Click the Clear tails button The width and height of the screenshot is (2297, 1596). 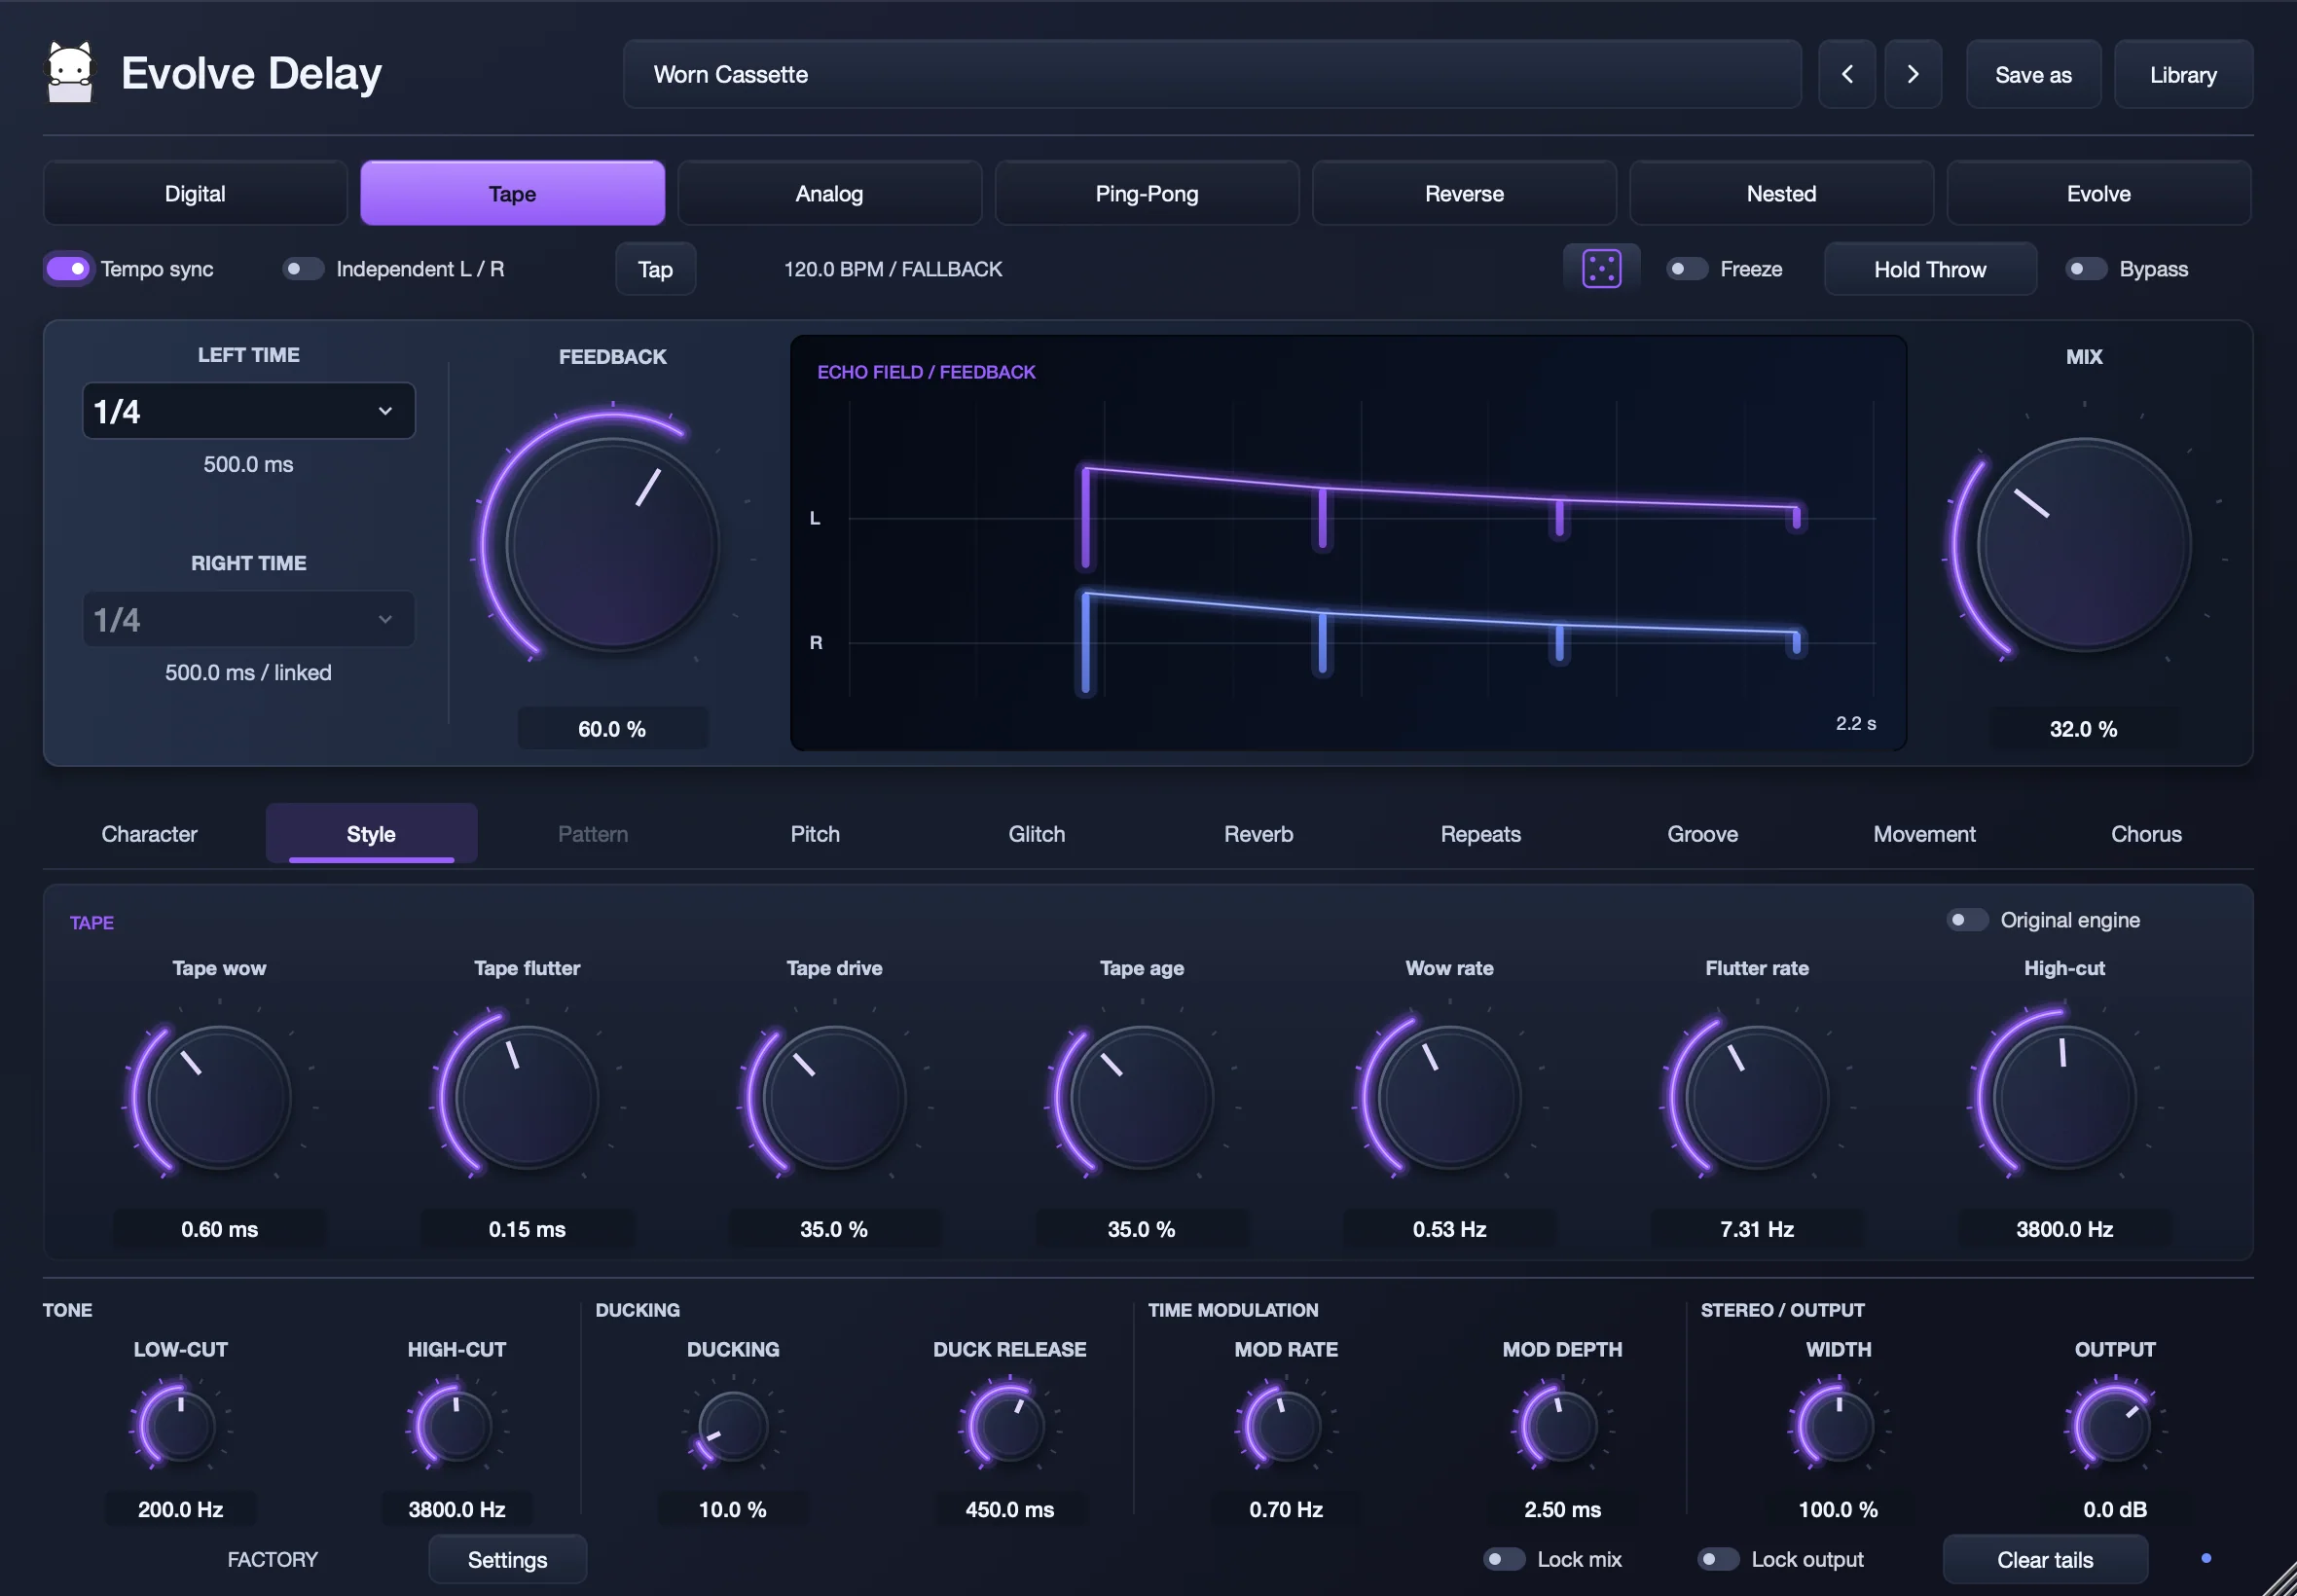tap(2044, 1559)
